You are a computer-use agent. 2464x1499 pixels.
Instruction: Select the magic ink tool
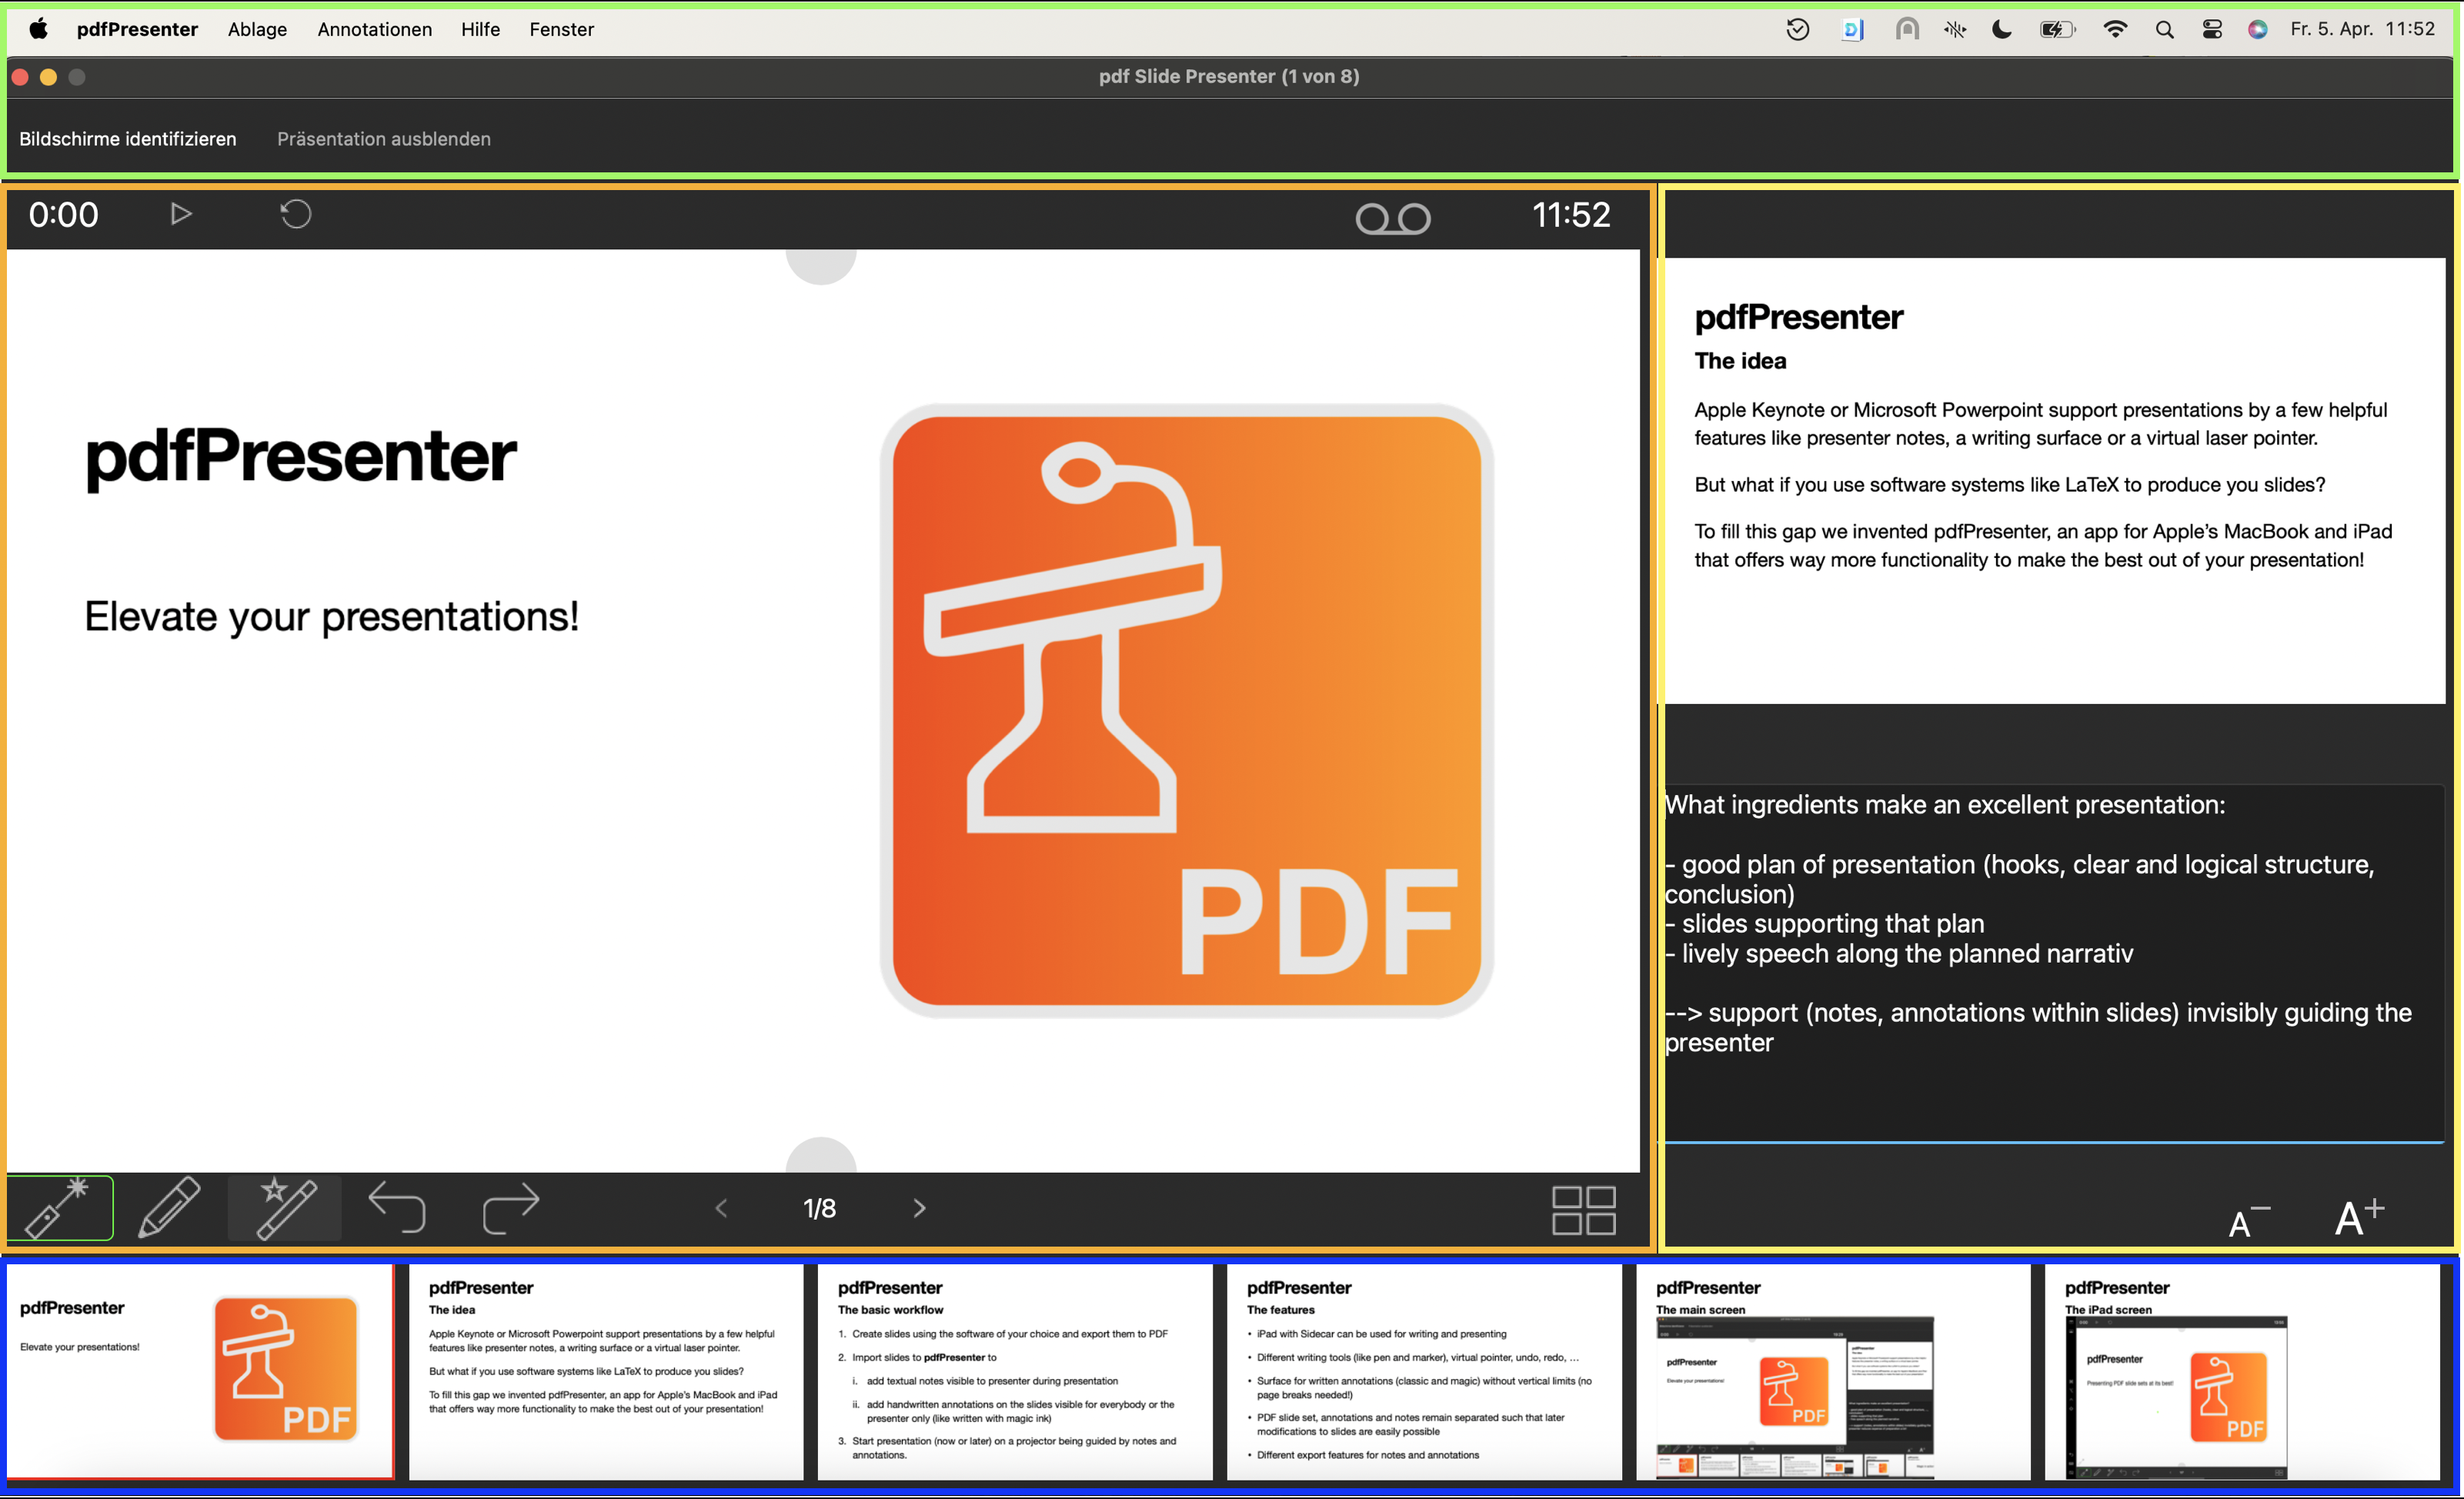coord(284,1208)
